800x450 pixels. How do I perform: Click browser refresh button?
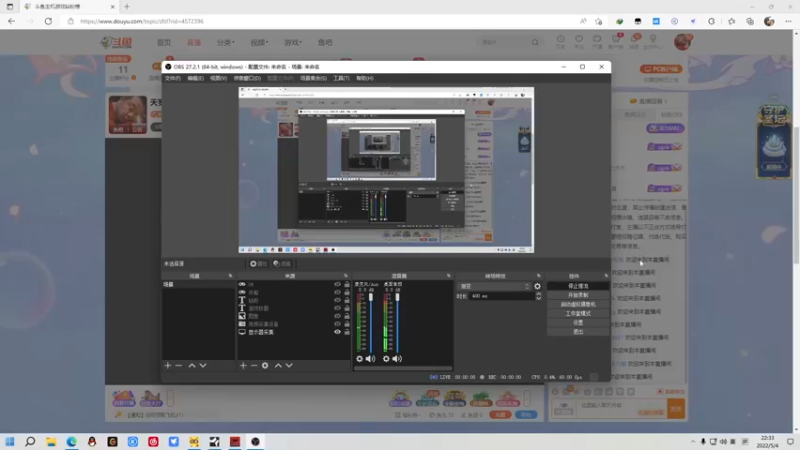coord(48,21)
